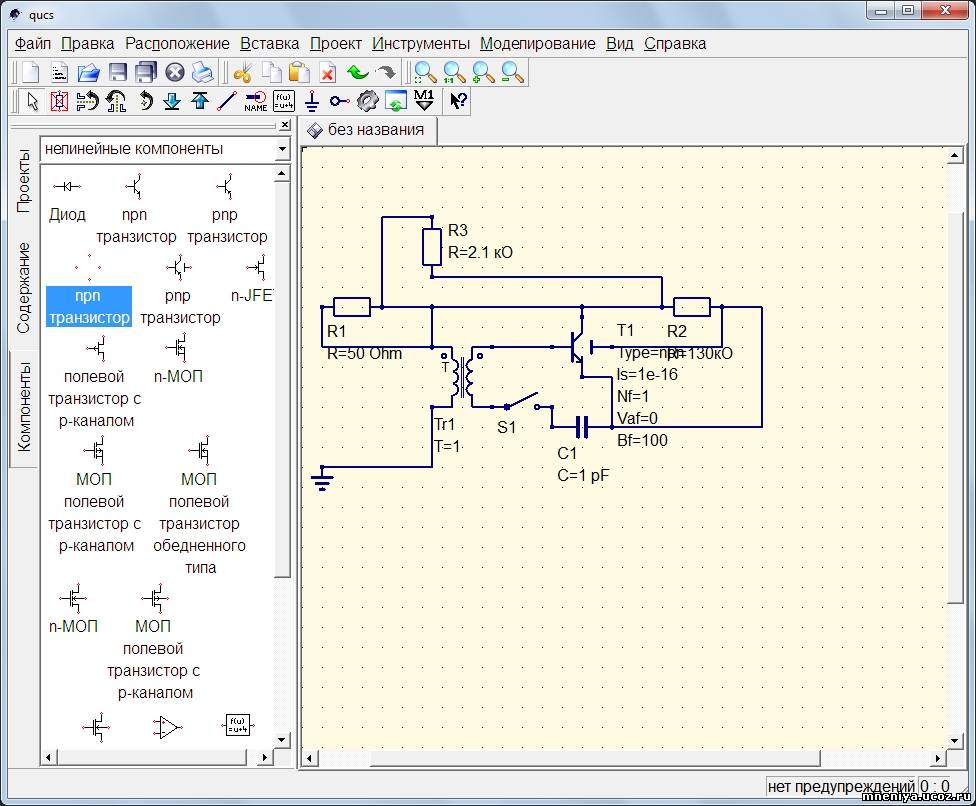Save the current schematic
This screenshot has width=976, height=806.
(118, 73)
